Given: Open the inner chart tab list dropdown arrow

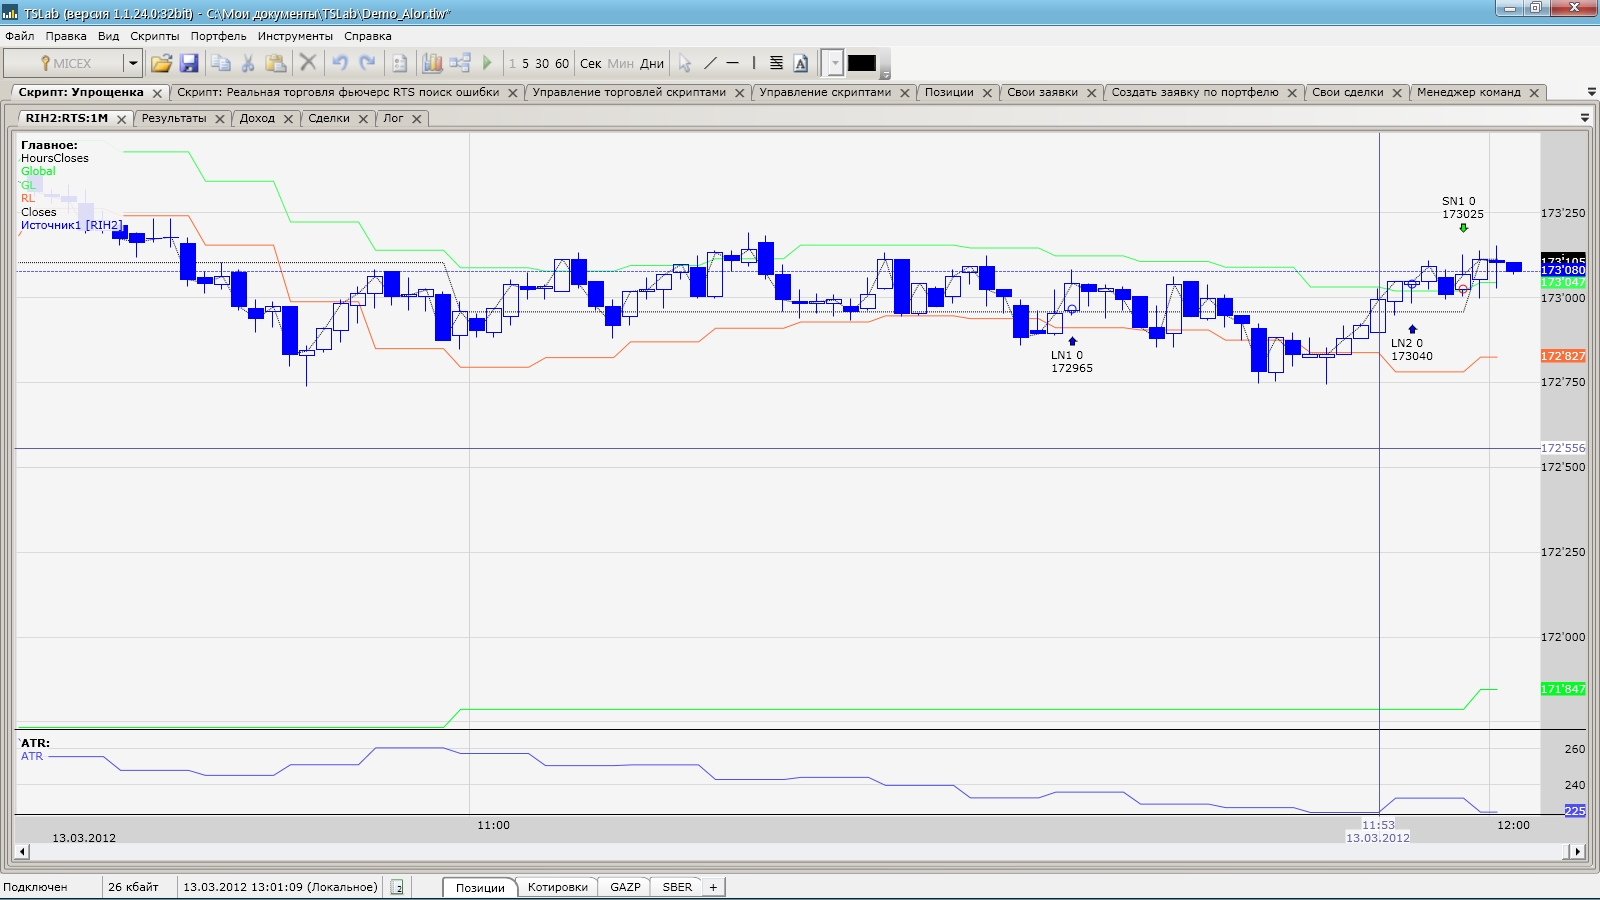Looking at the screenshot, I should [1585, 118].
